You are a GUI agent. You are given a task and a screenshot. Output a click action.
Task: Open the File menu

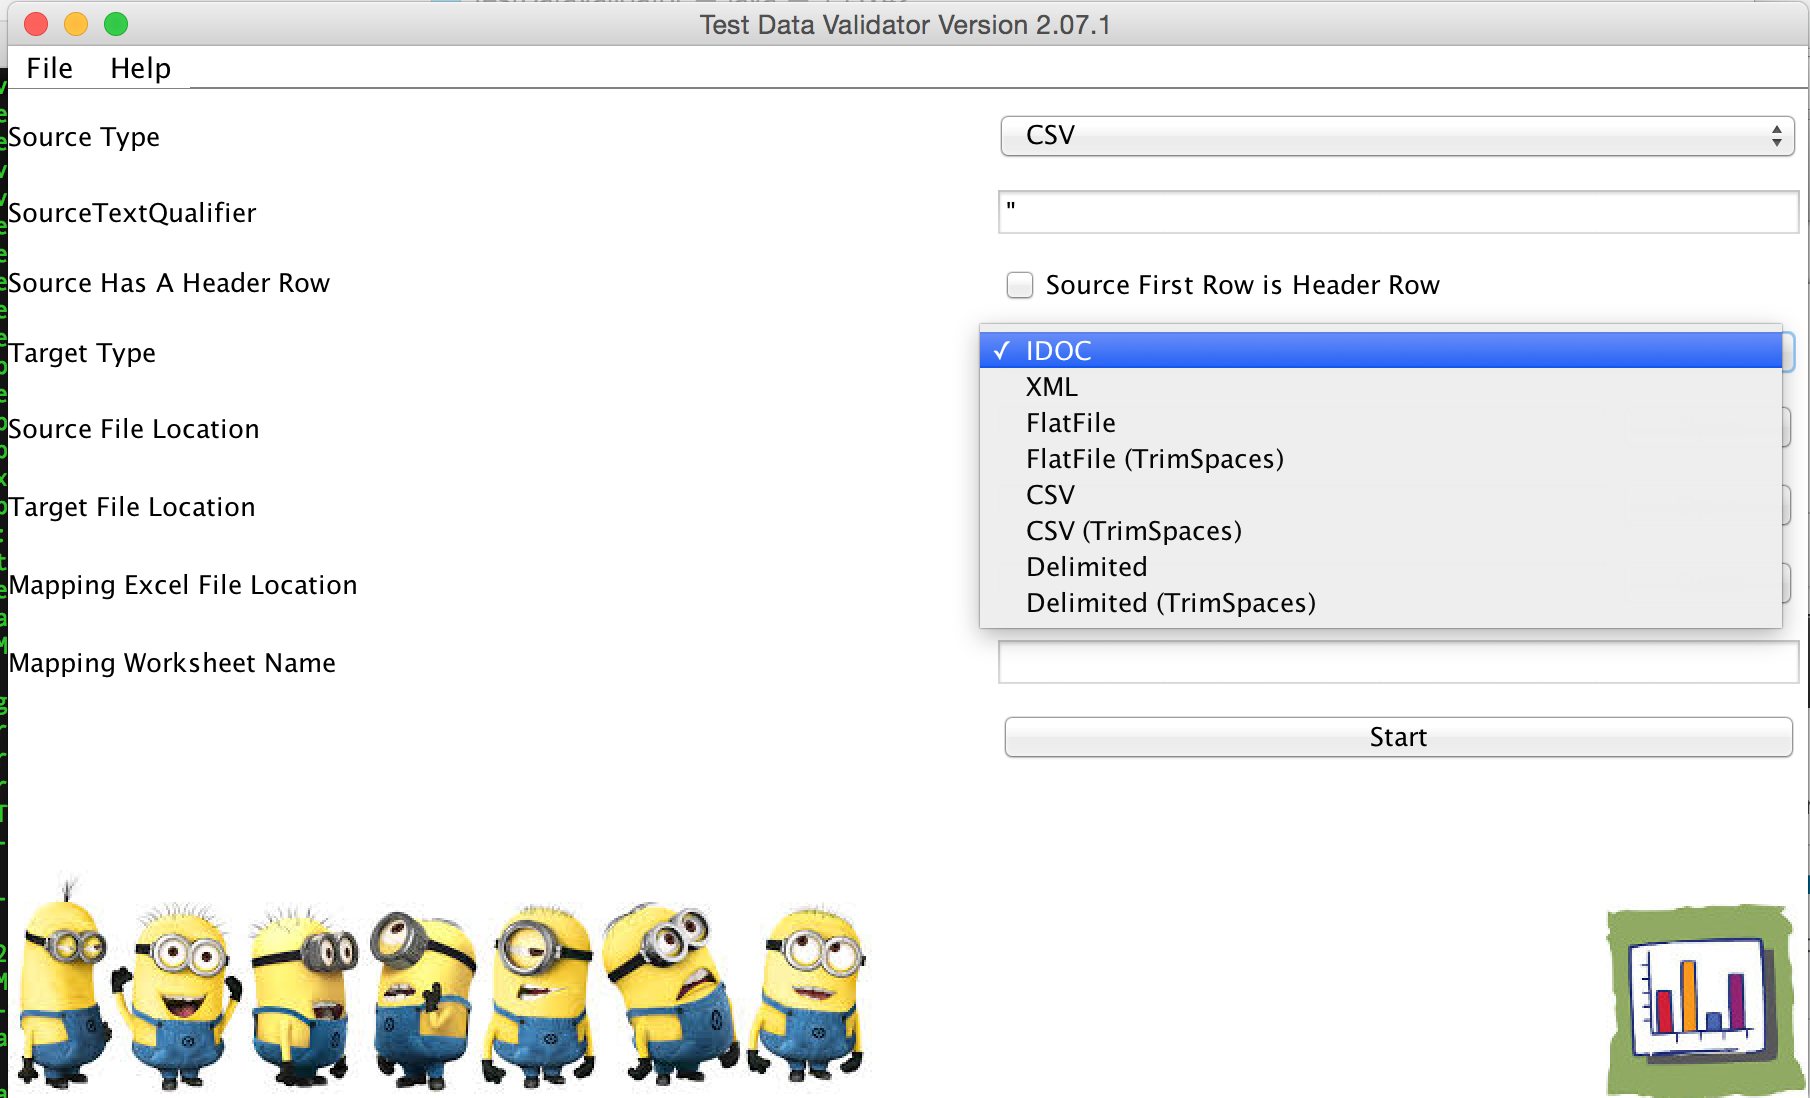[49, 68]
